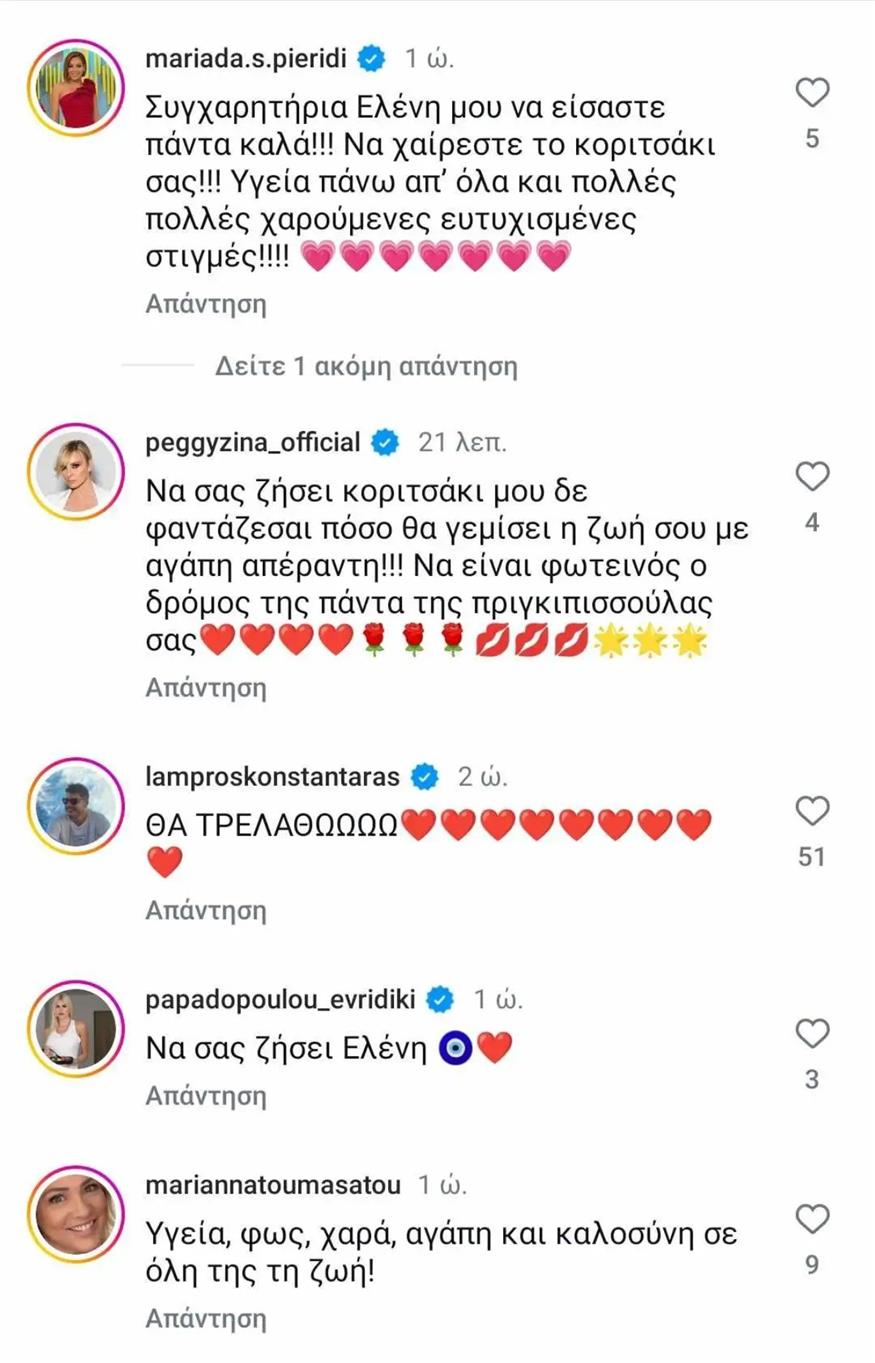Expand "Δείτε 1 ακόμη απάντηση" replies
This screenshot has height=1363, width=875.
366,366
